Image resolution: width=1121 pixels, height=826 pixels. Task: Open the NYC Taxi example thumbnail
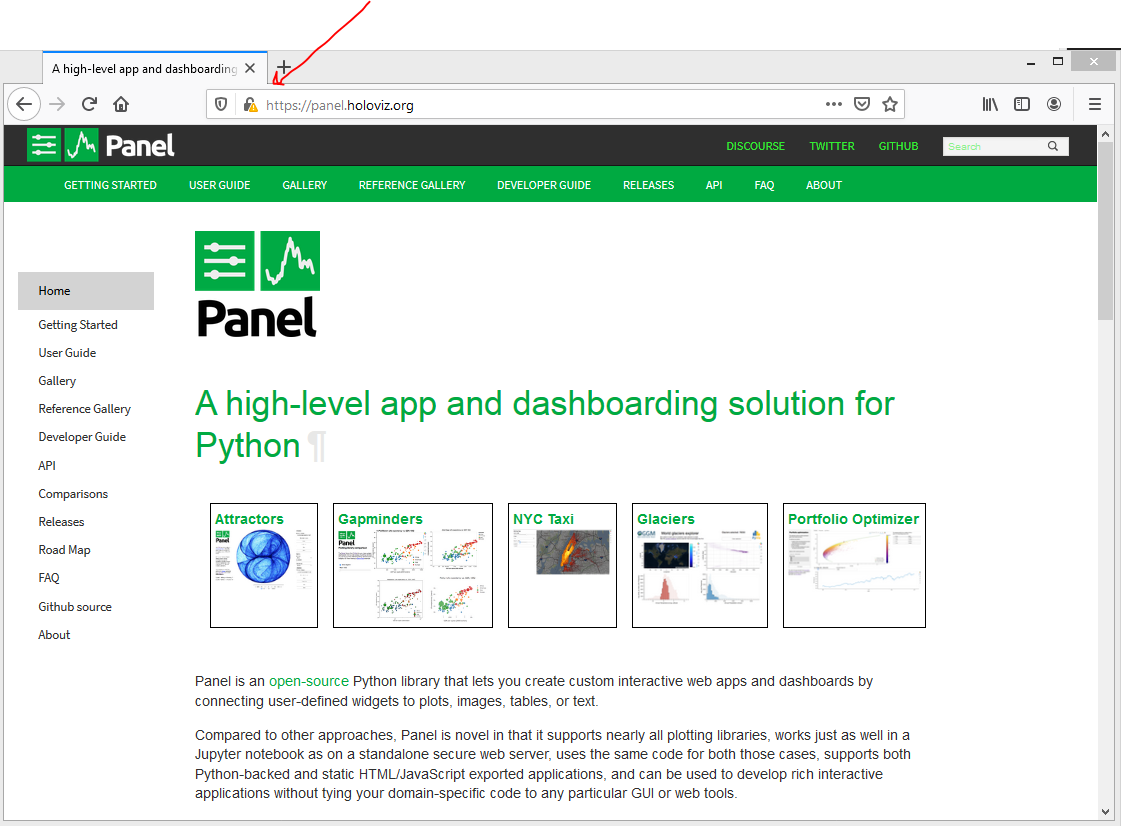coord(563,566)
